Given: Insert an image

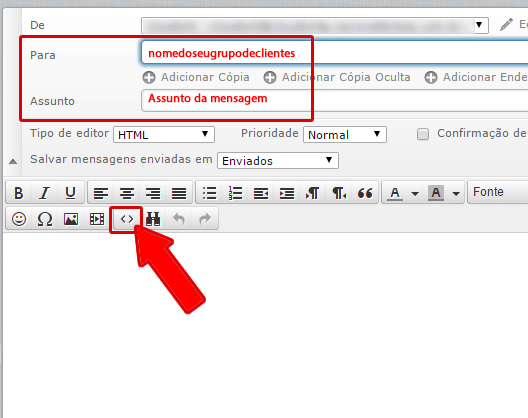Looking at the screenshot, I should (71, 219).
